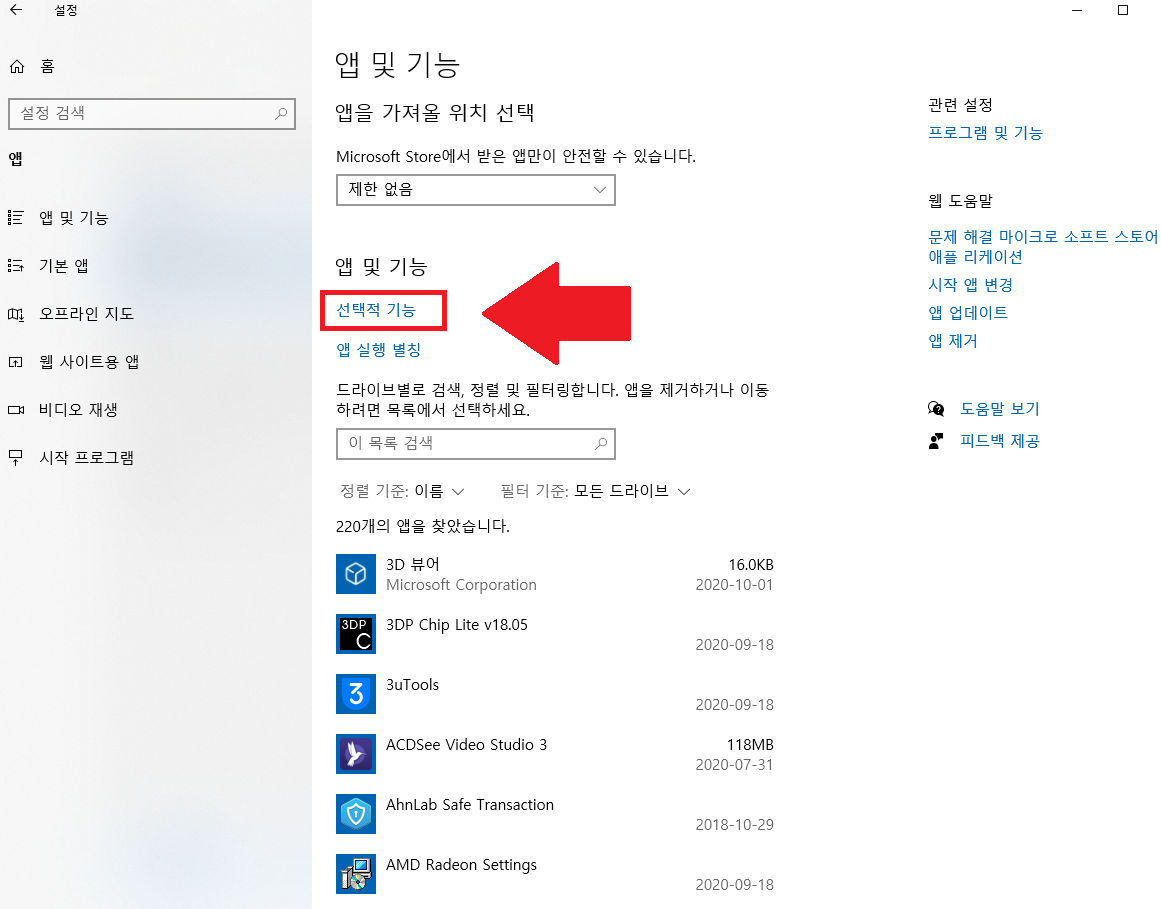
Task: Focus the 이 목록 검색 input field
Action: pyautogui.click(x=475, y=443)
